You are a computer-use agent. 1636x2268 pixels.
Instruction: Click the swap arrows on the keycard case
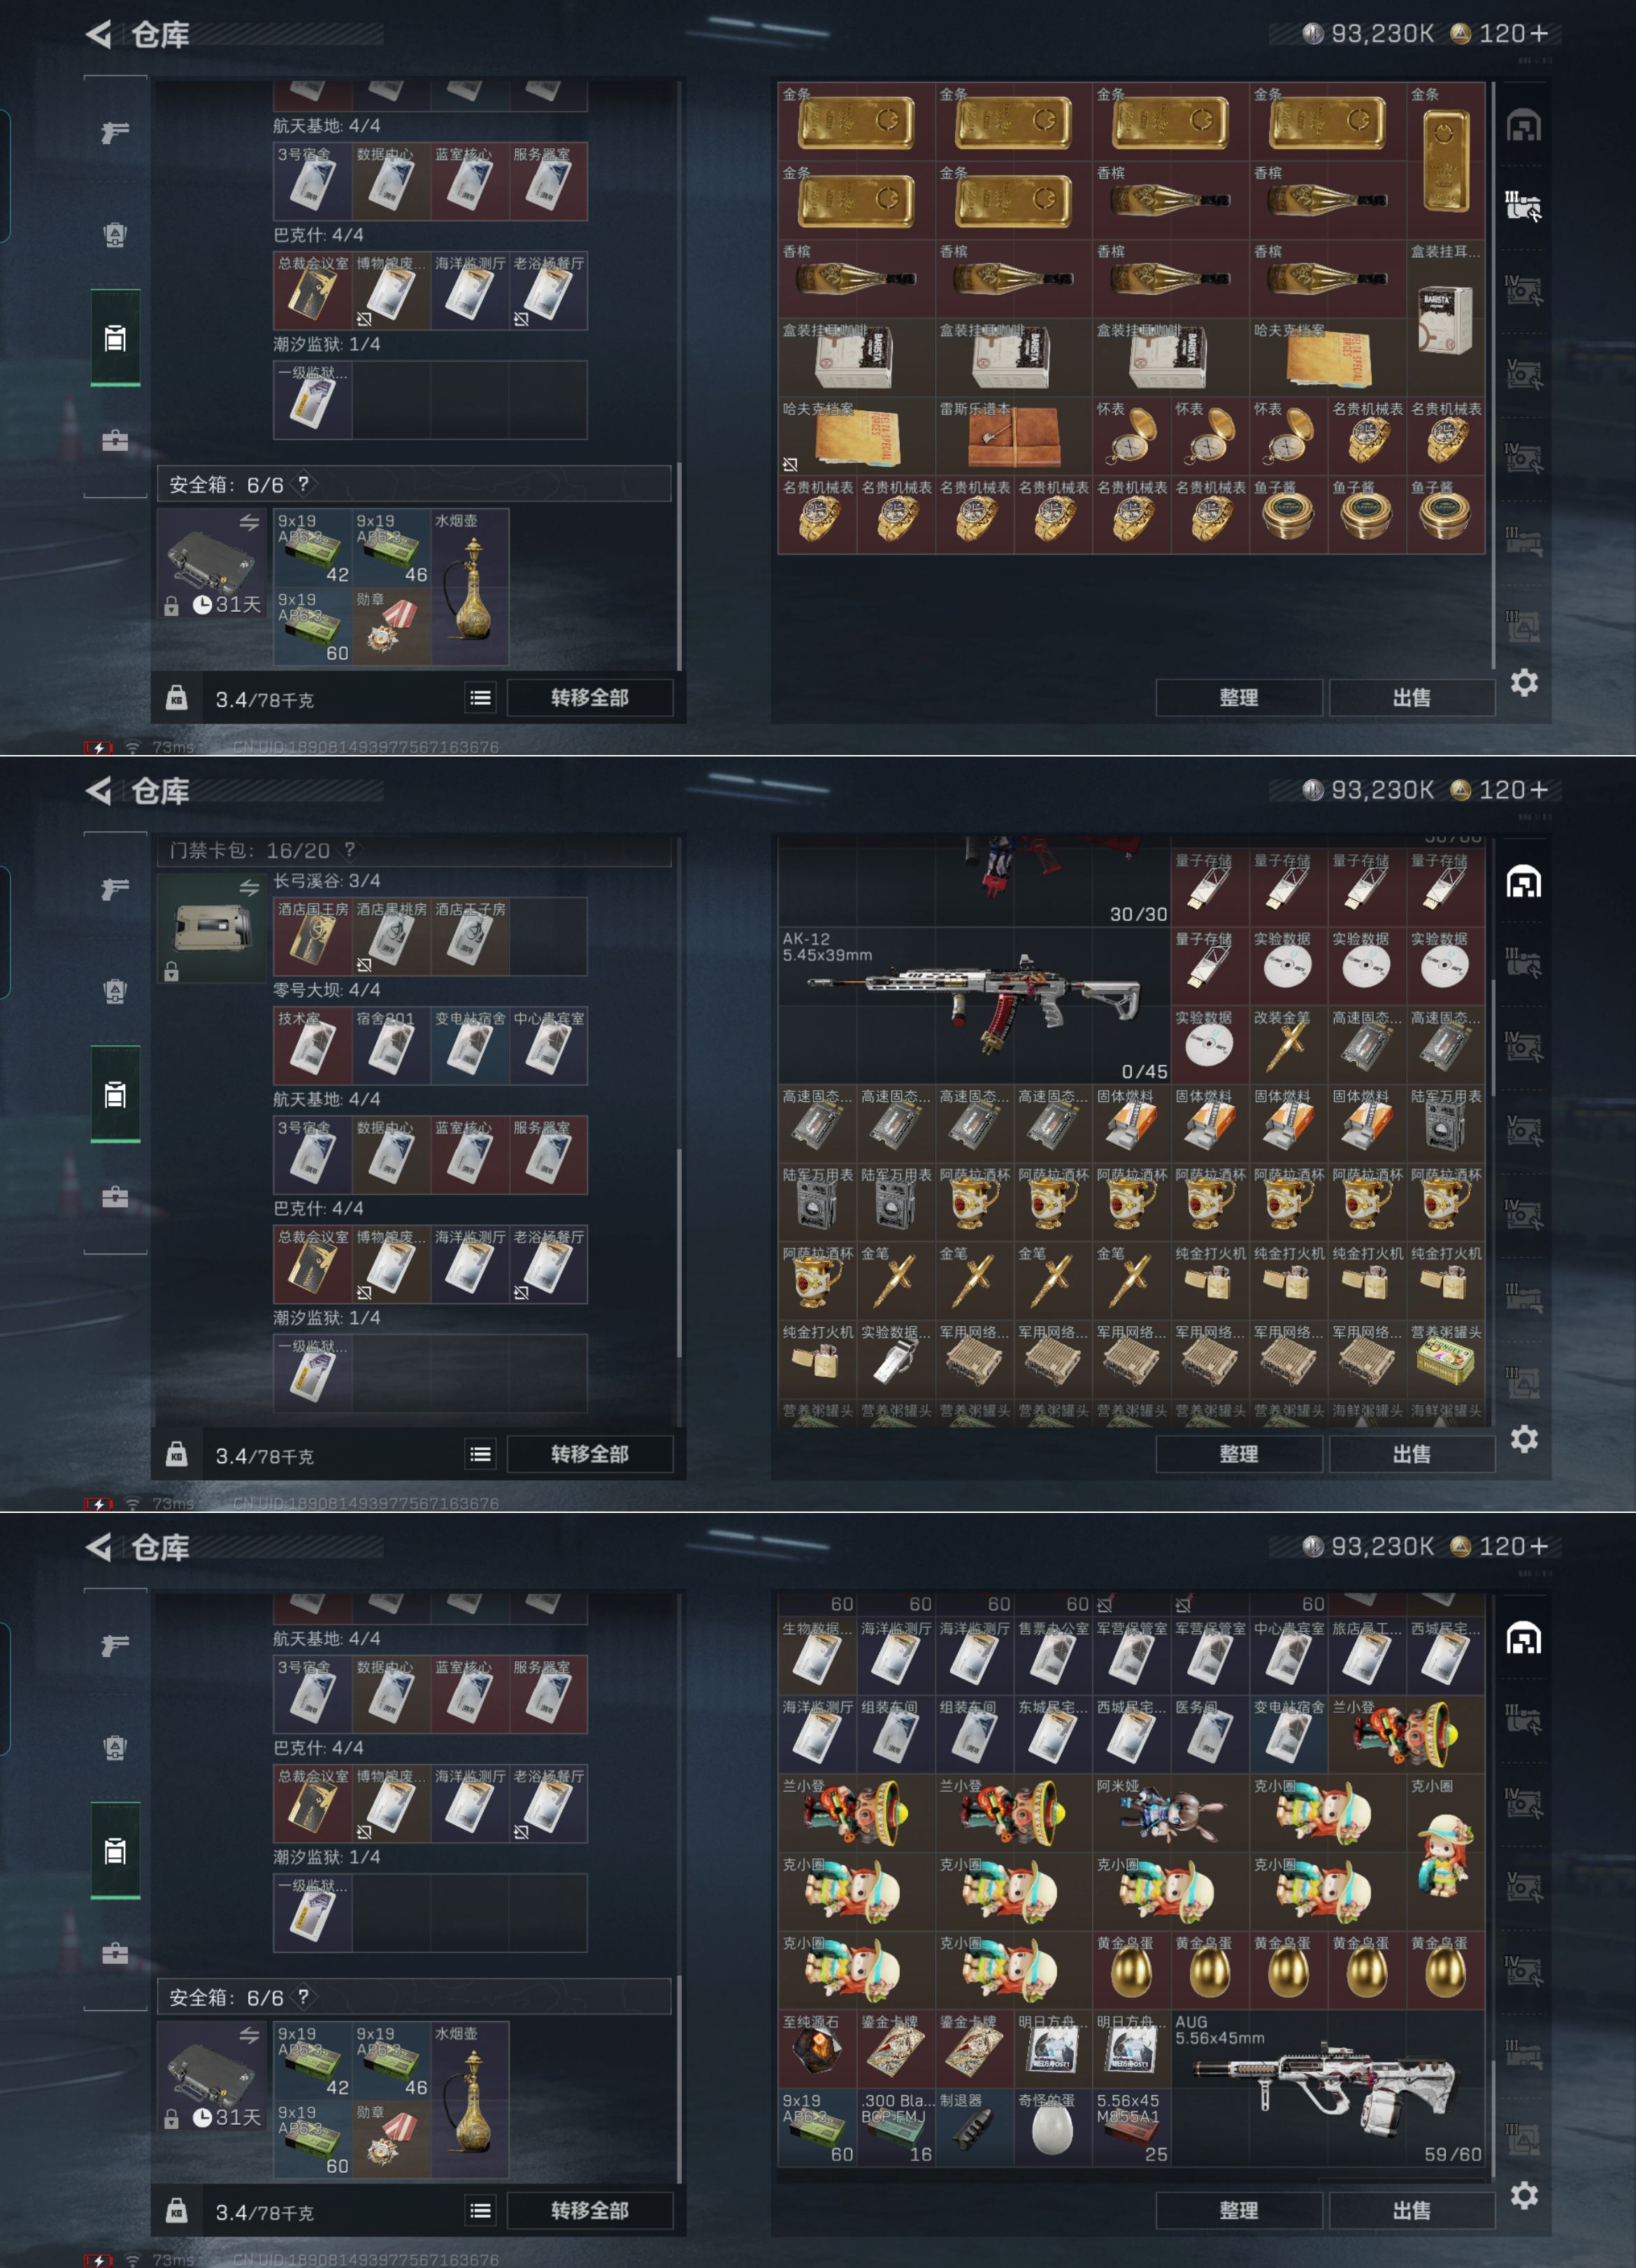[x=249, y=887]
